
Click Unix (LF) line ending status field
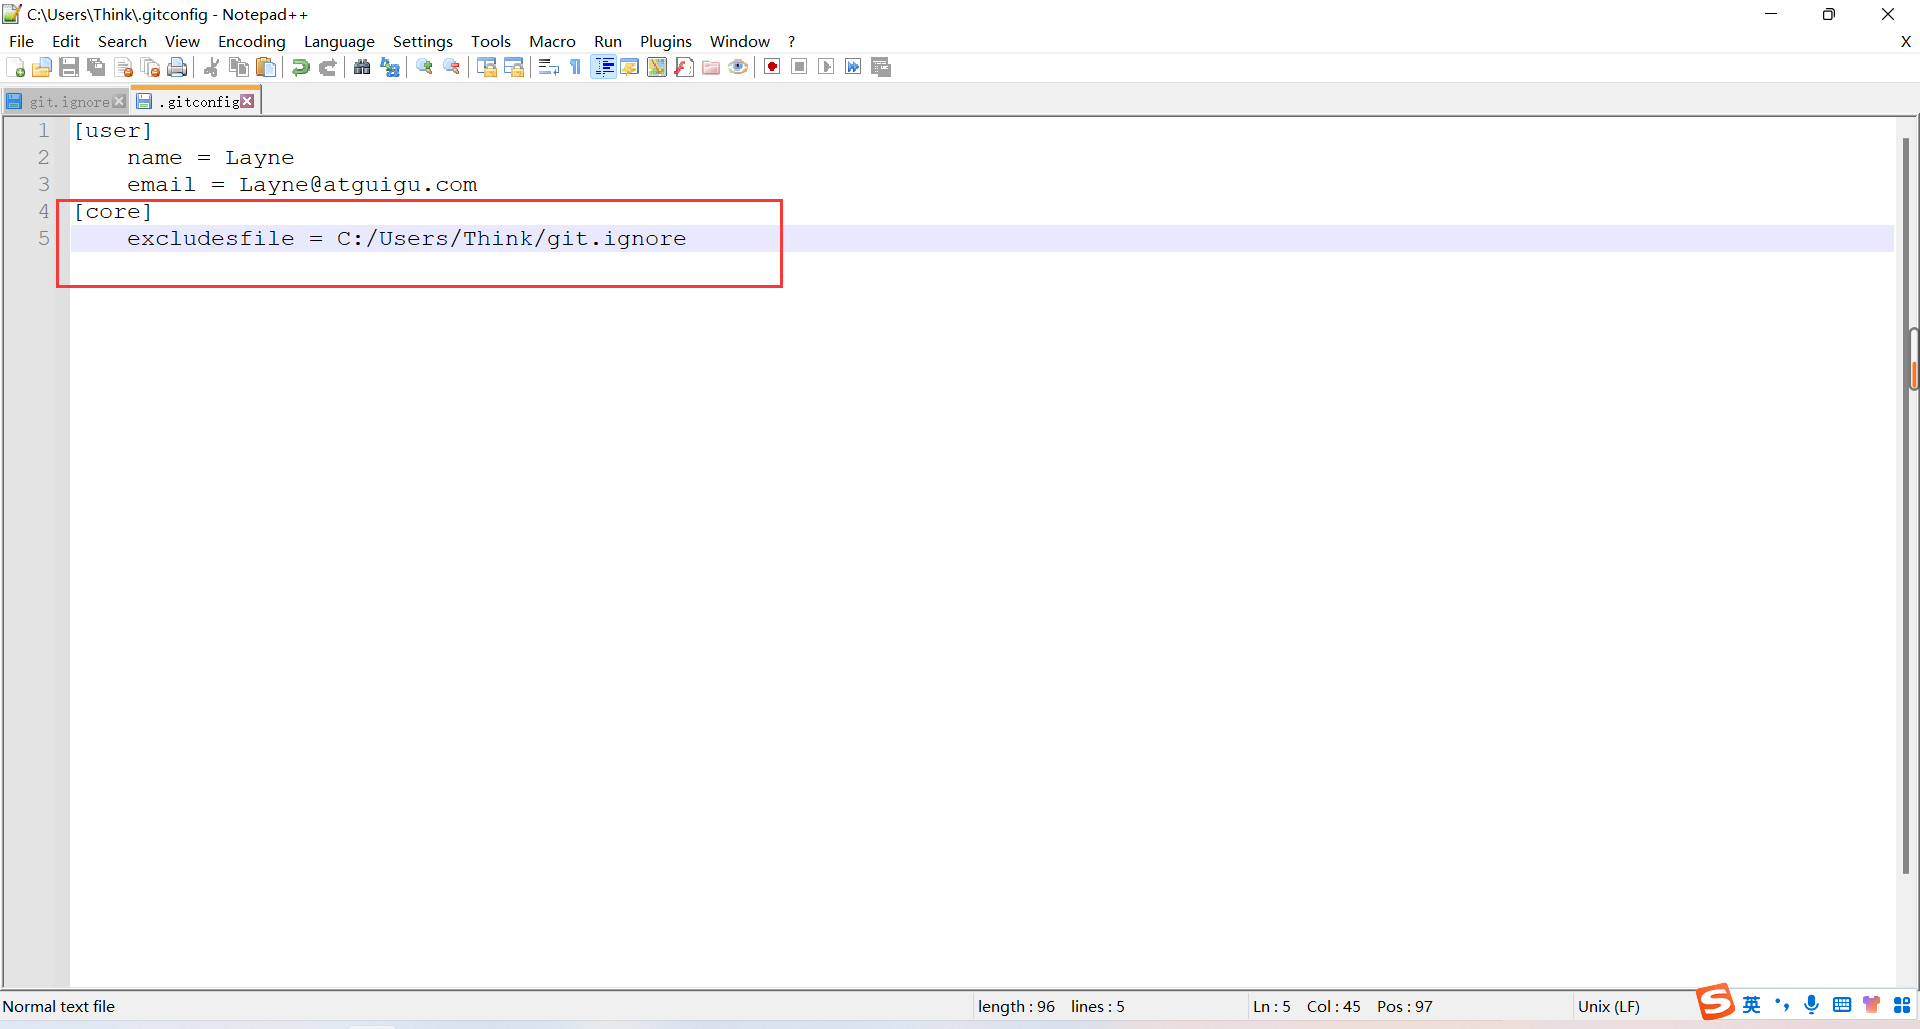[1608, 1007]
